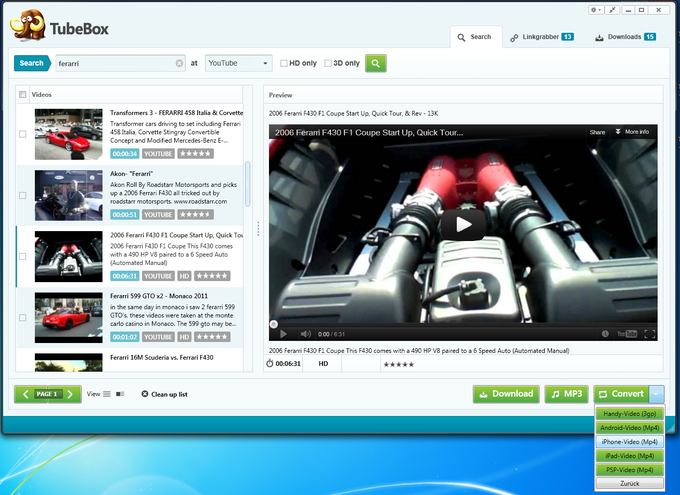680x495 pixels.
Task: Open More info in video player
Action: tap(632, 131)
